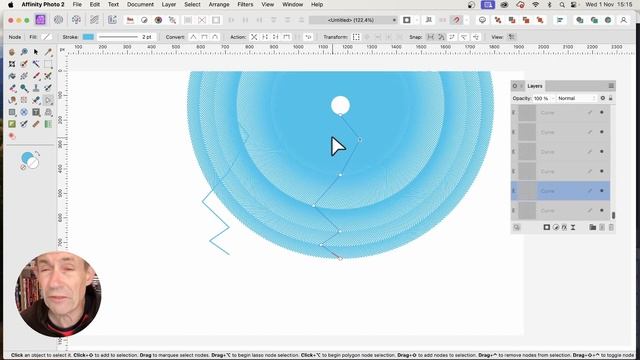
Task: Switch to the Develop Persona
Action: pyautogui.click(x=76, y=20)
